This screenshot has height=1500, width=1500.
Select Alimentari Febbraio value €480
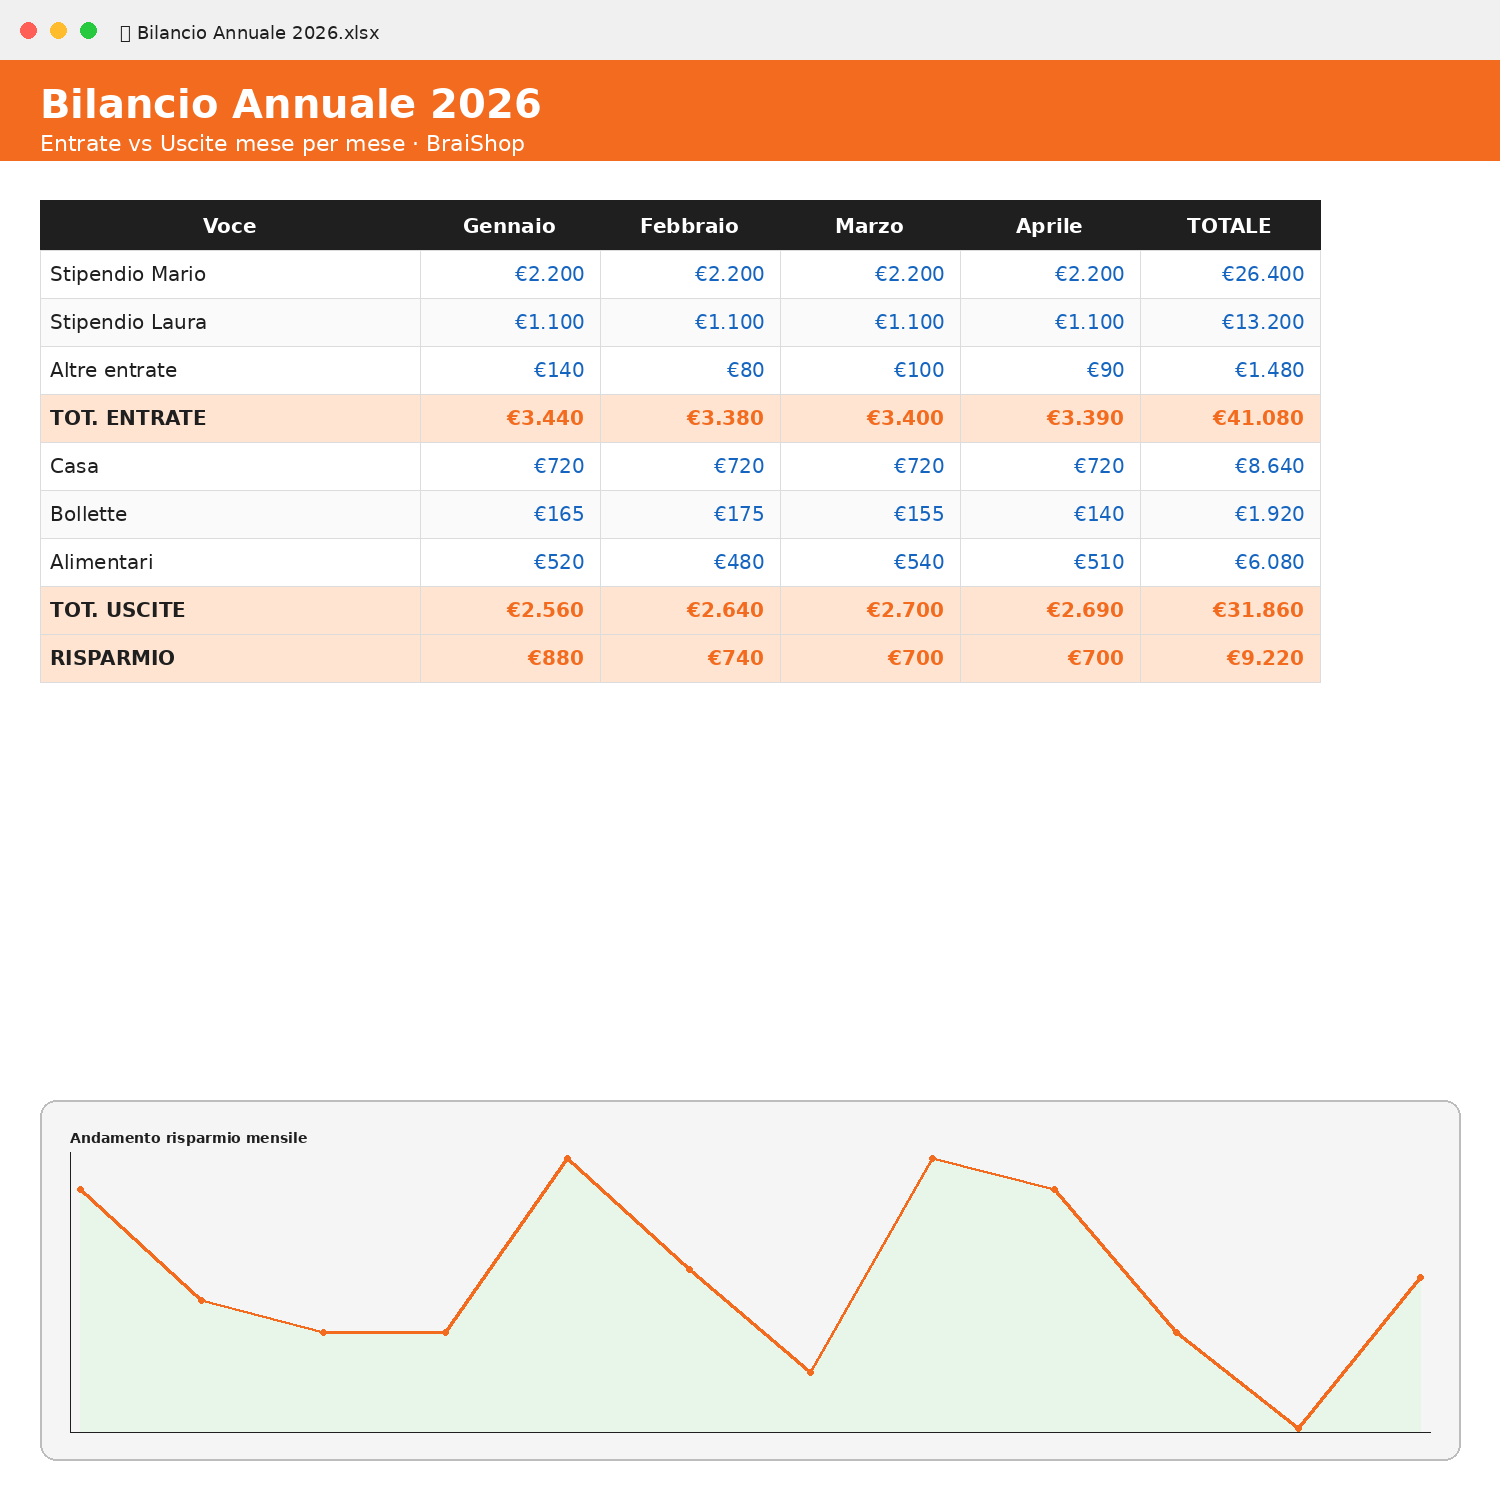tap(690, 562)
